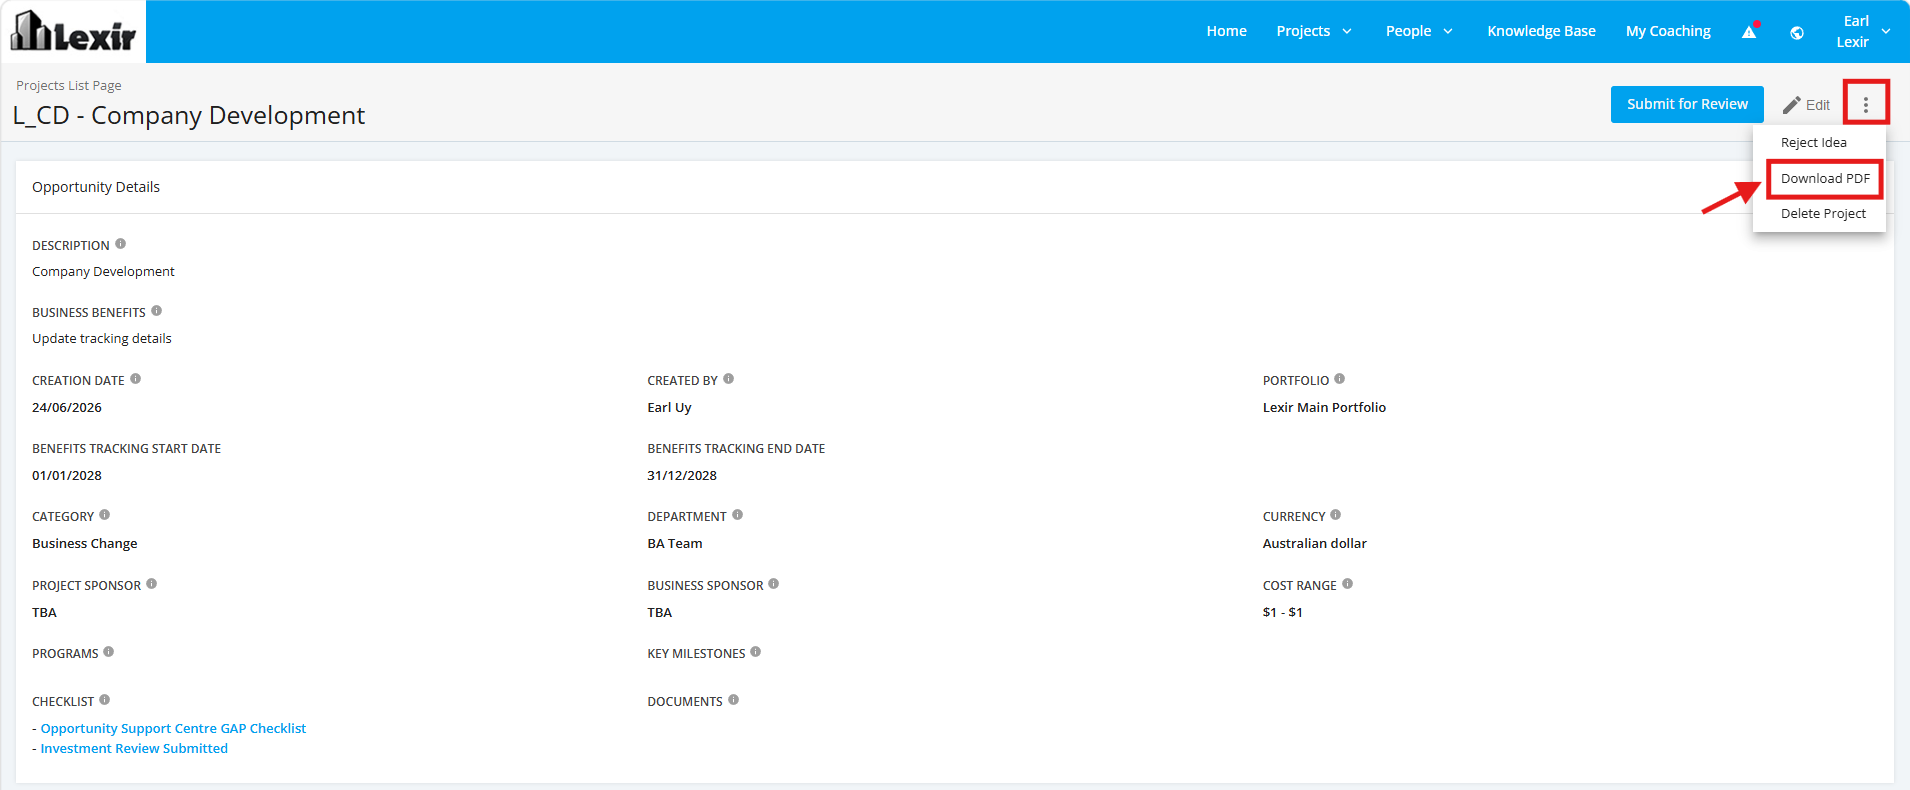1910x790 pixels.
Task: Click info icon next to KEY MILESTONES
Action: click(756, 652)
